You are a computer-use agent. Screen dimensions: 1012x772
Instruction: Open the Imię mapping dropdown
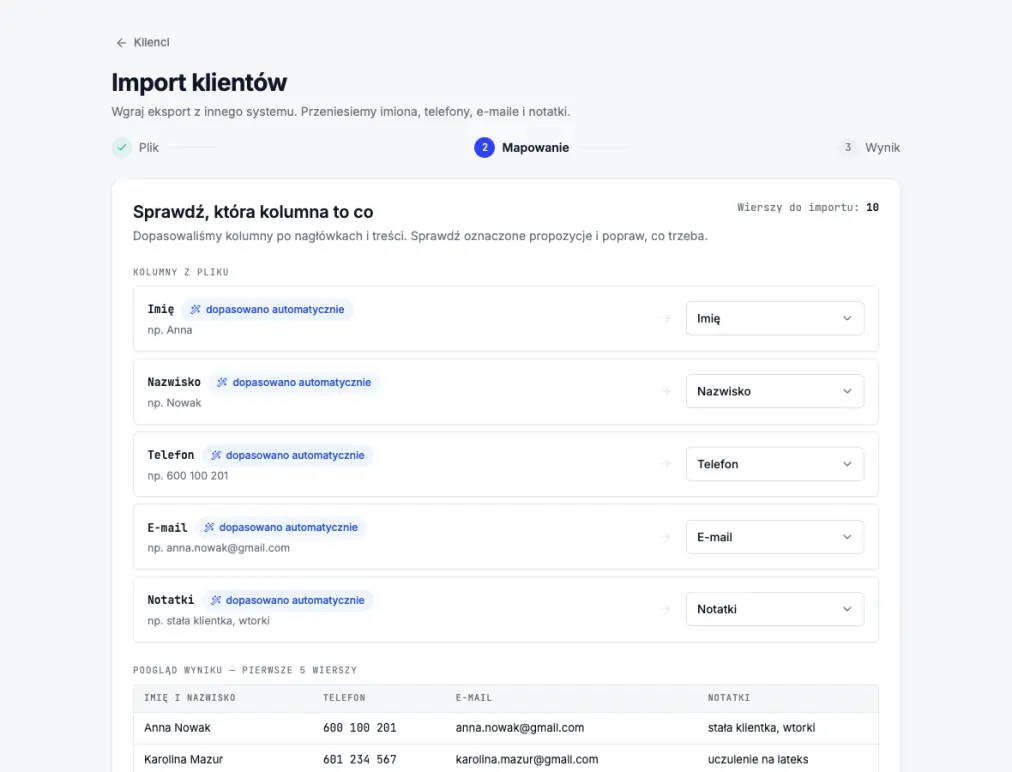click(774, 318)
